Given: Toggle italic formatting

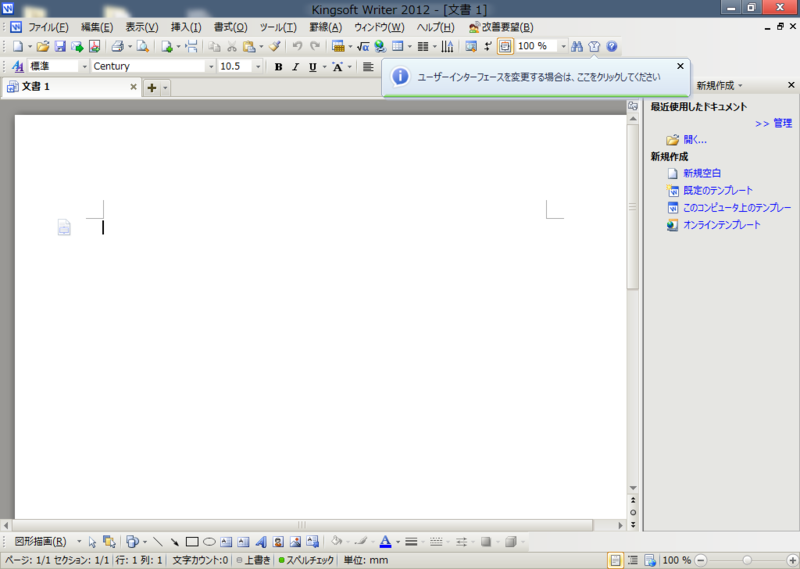Looking at the screenshot, I should [x=295, y=67].
